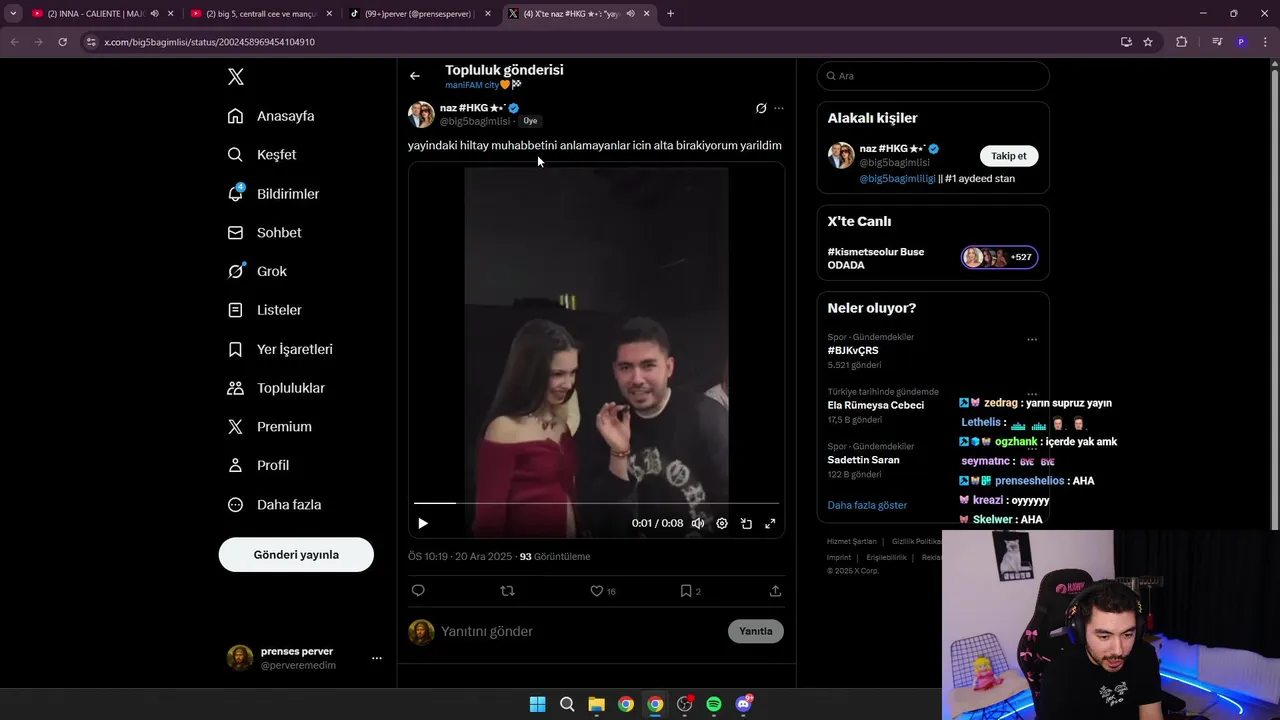Viewport: 1280px width, 720px height.
Task: Open Premium in the sidebar
Action: tap(269, 427)
